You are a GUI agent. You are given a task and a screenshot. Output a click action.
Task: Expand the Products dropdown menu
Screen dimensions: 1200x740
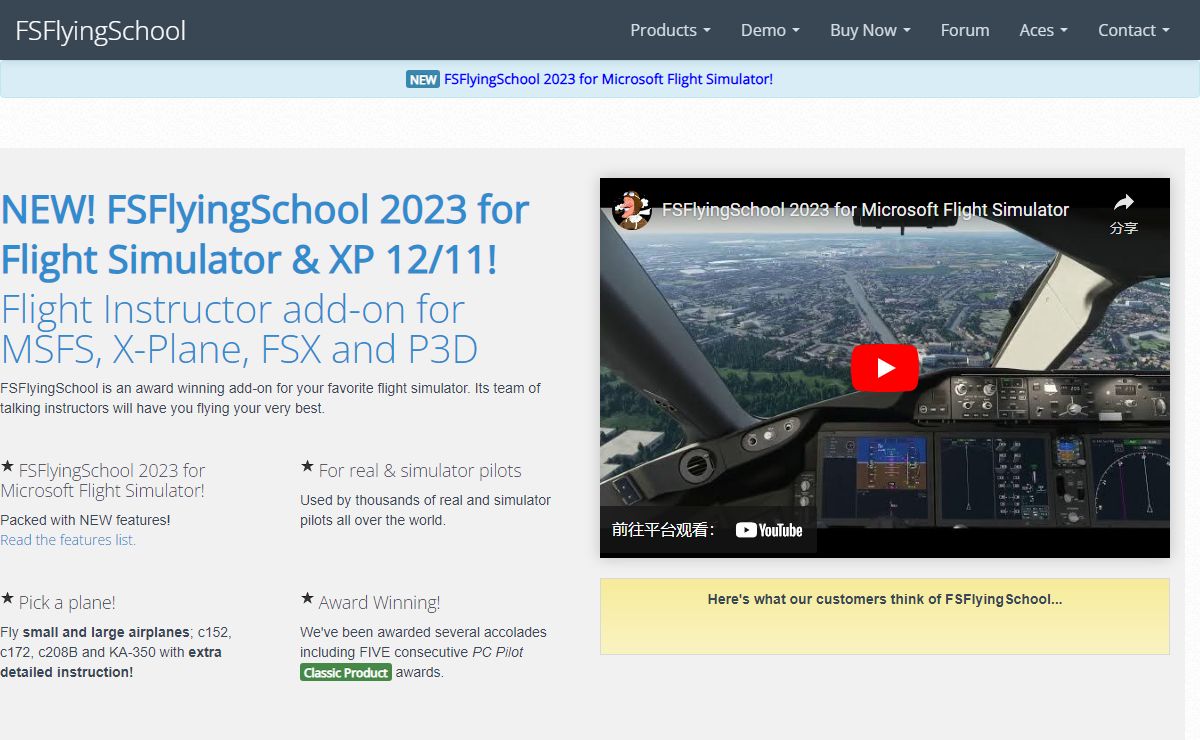coord(670,30)
